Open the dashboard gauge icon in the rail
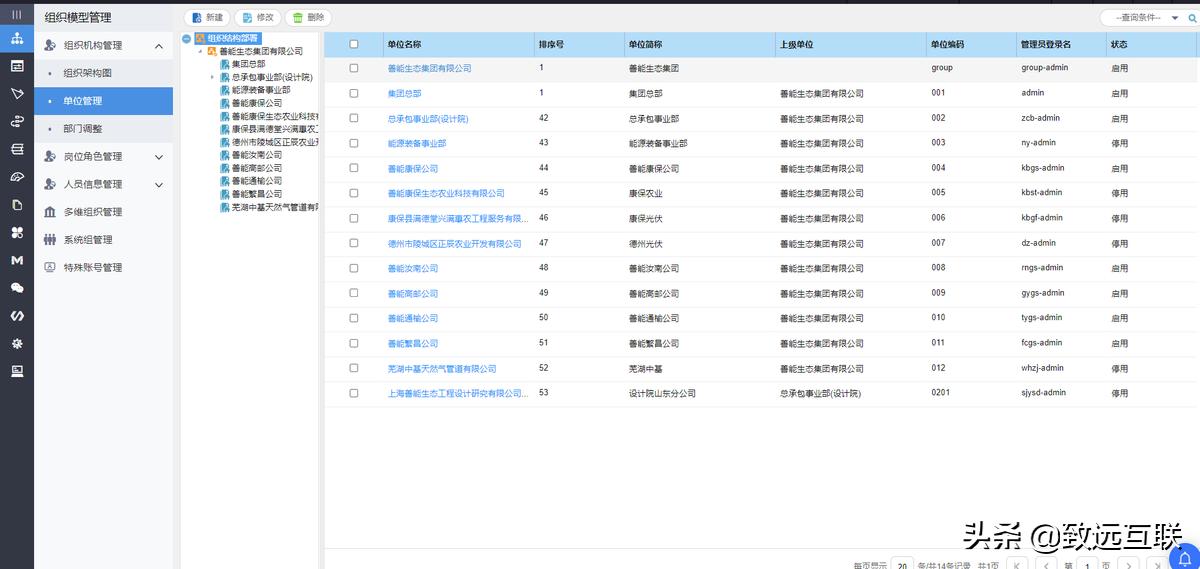 [17, 177]
